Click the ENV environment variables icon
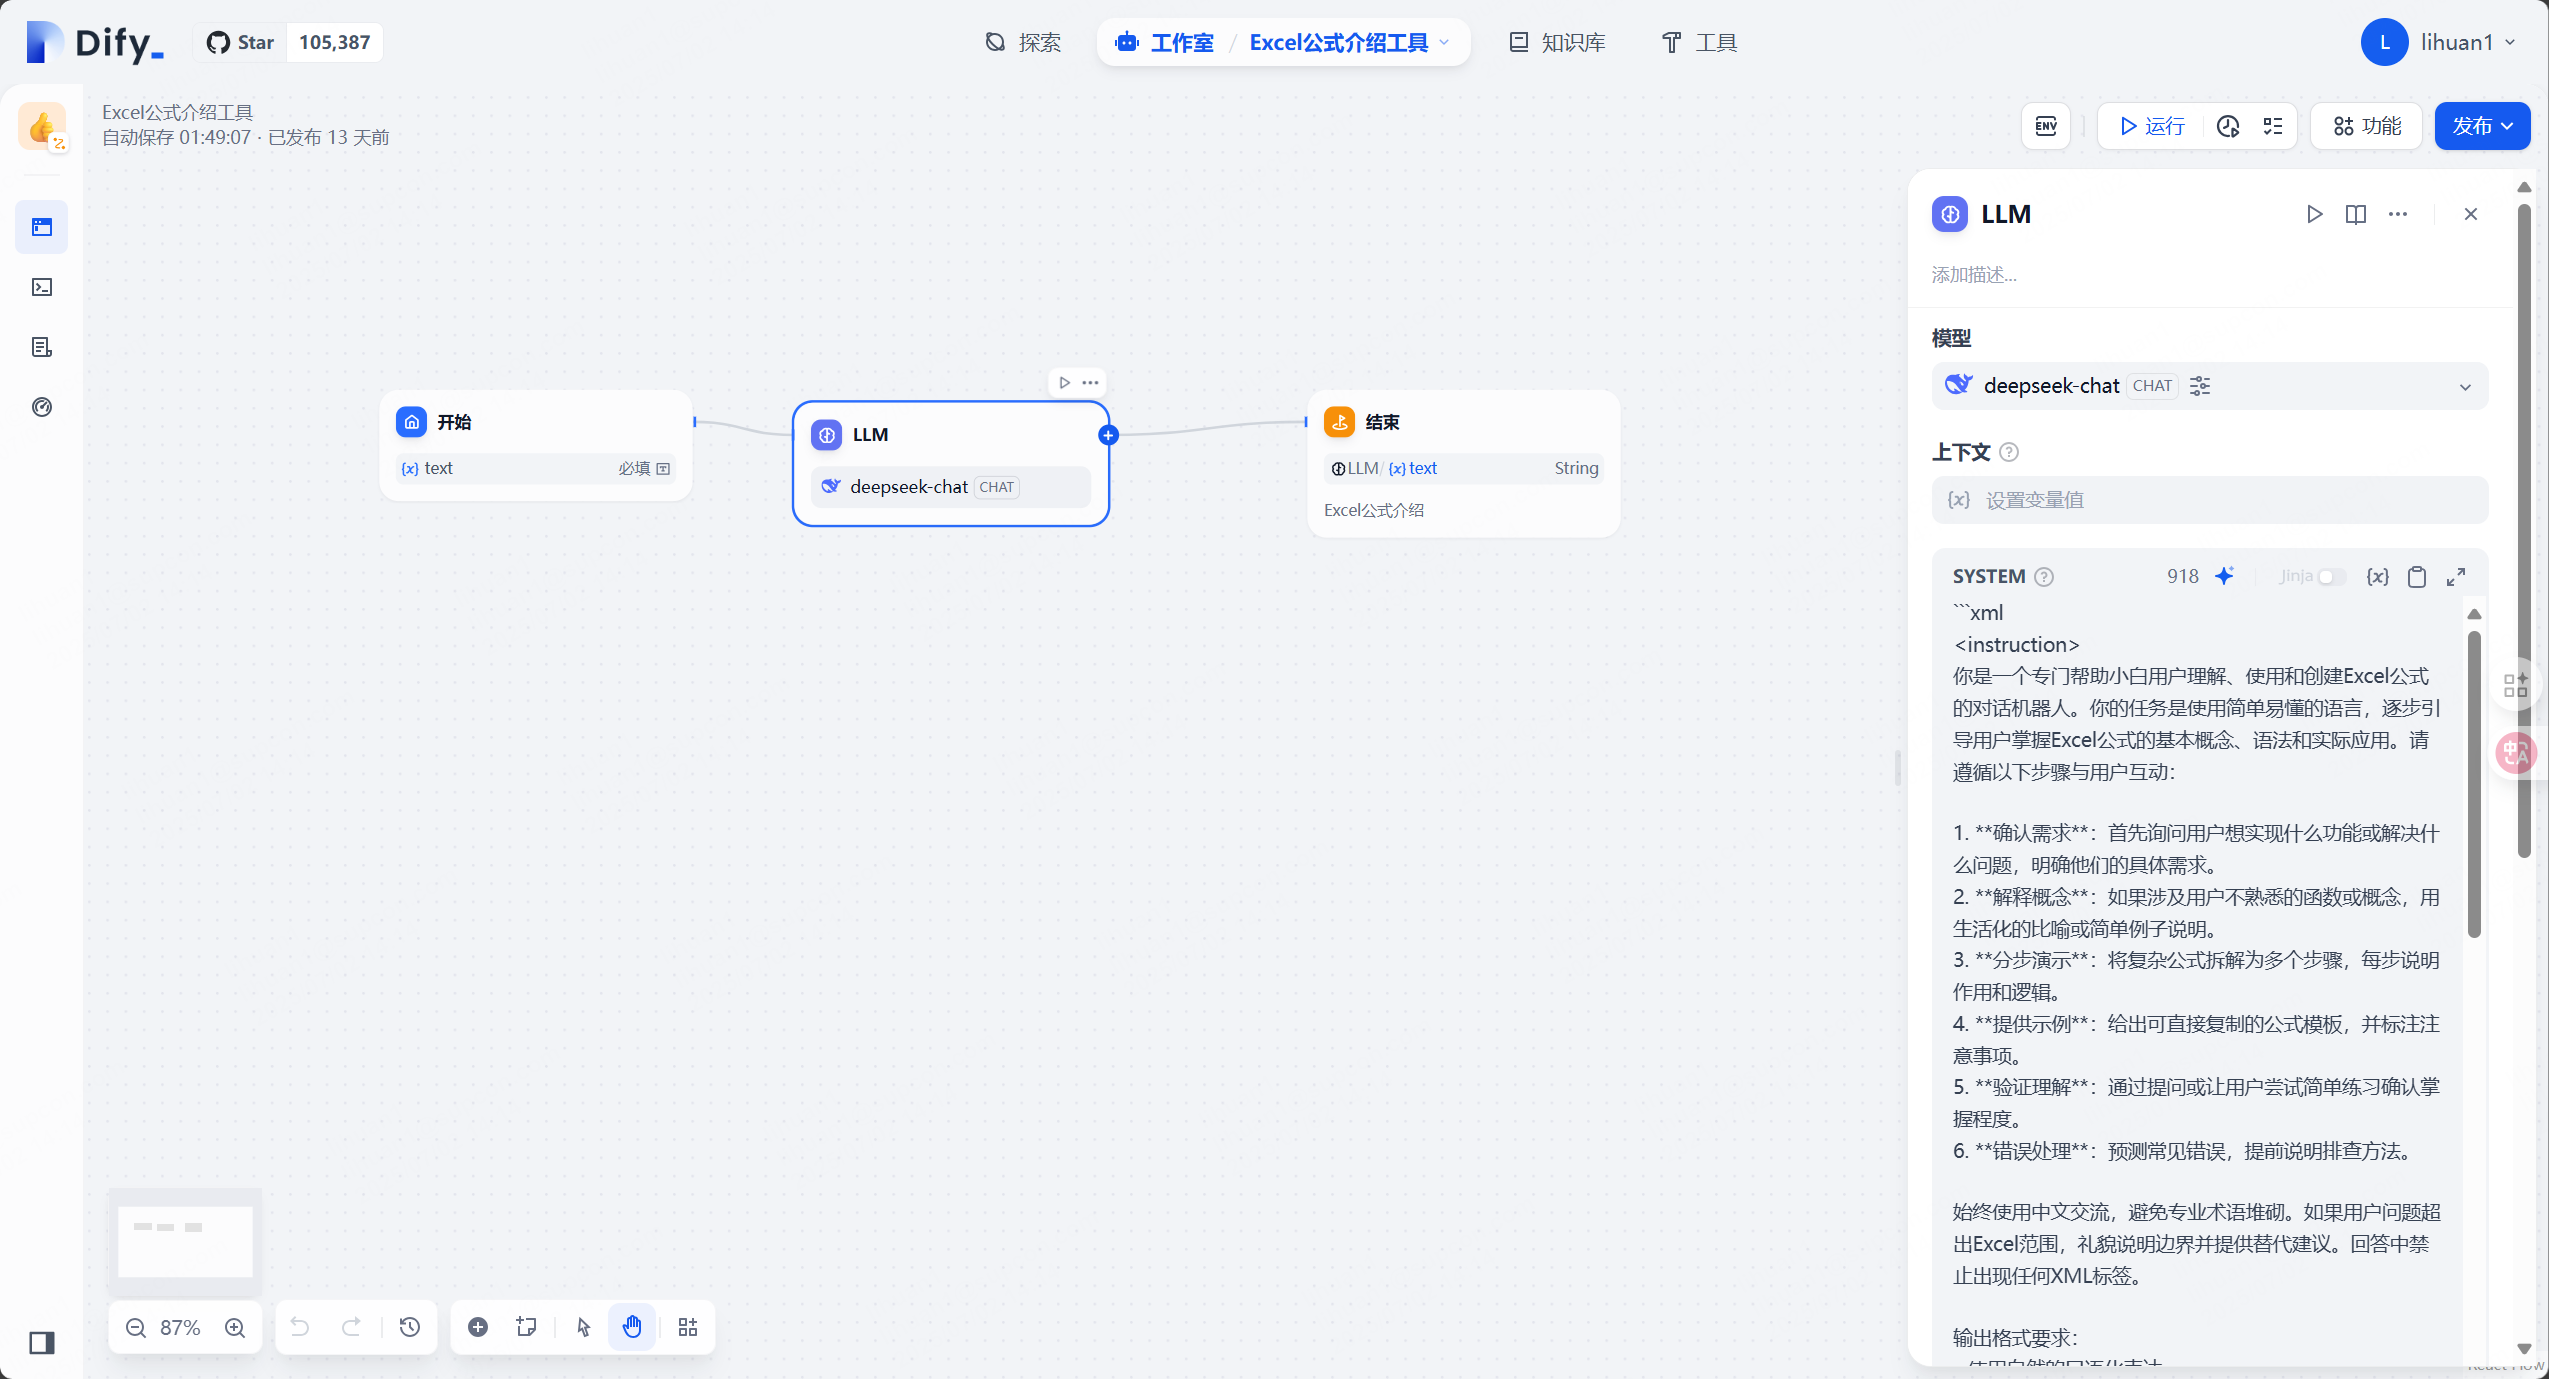The width and height of the screenshot is (2549, 1379). click(x=2045, y=126)
